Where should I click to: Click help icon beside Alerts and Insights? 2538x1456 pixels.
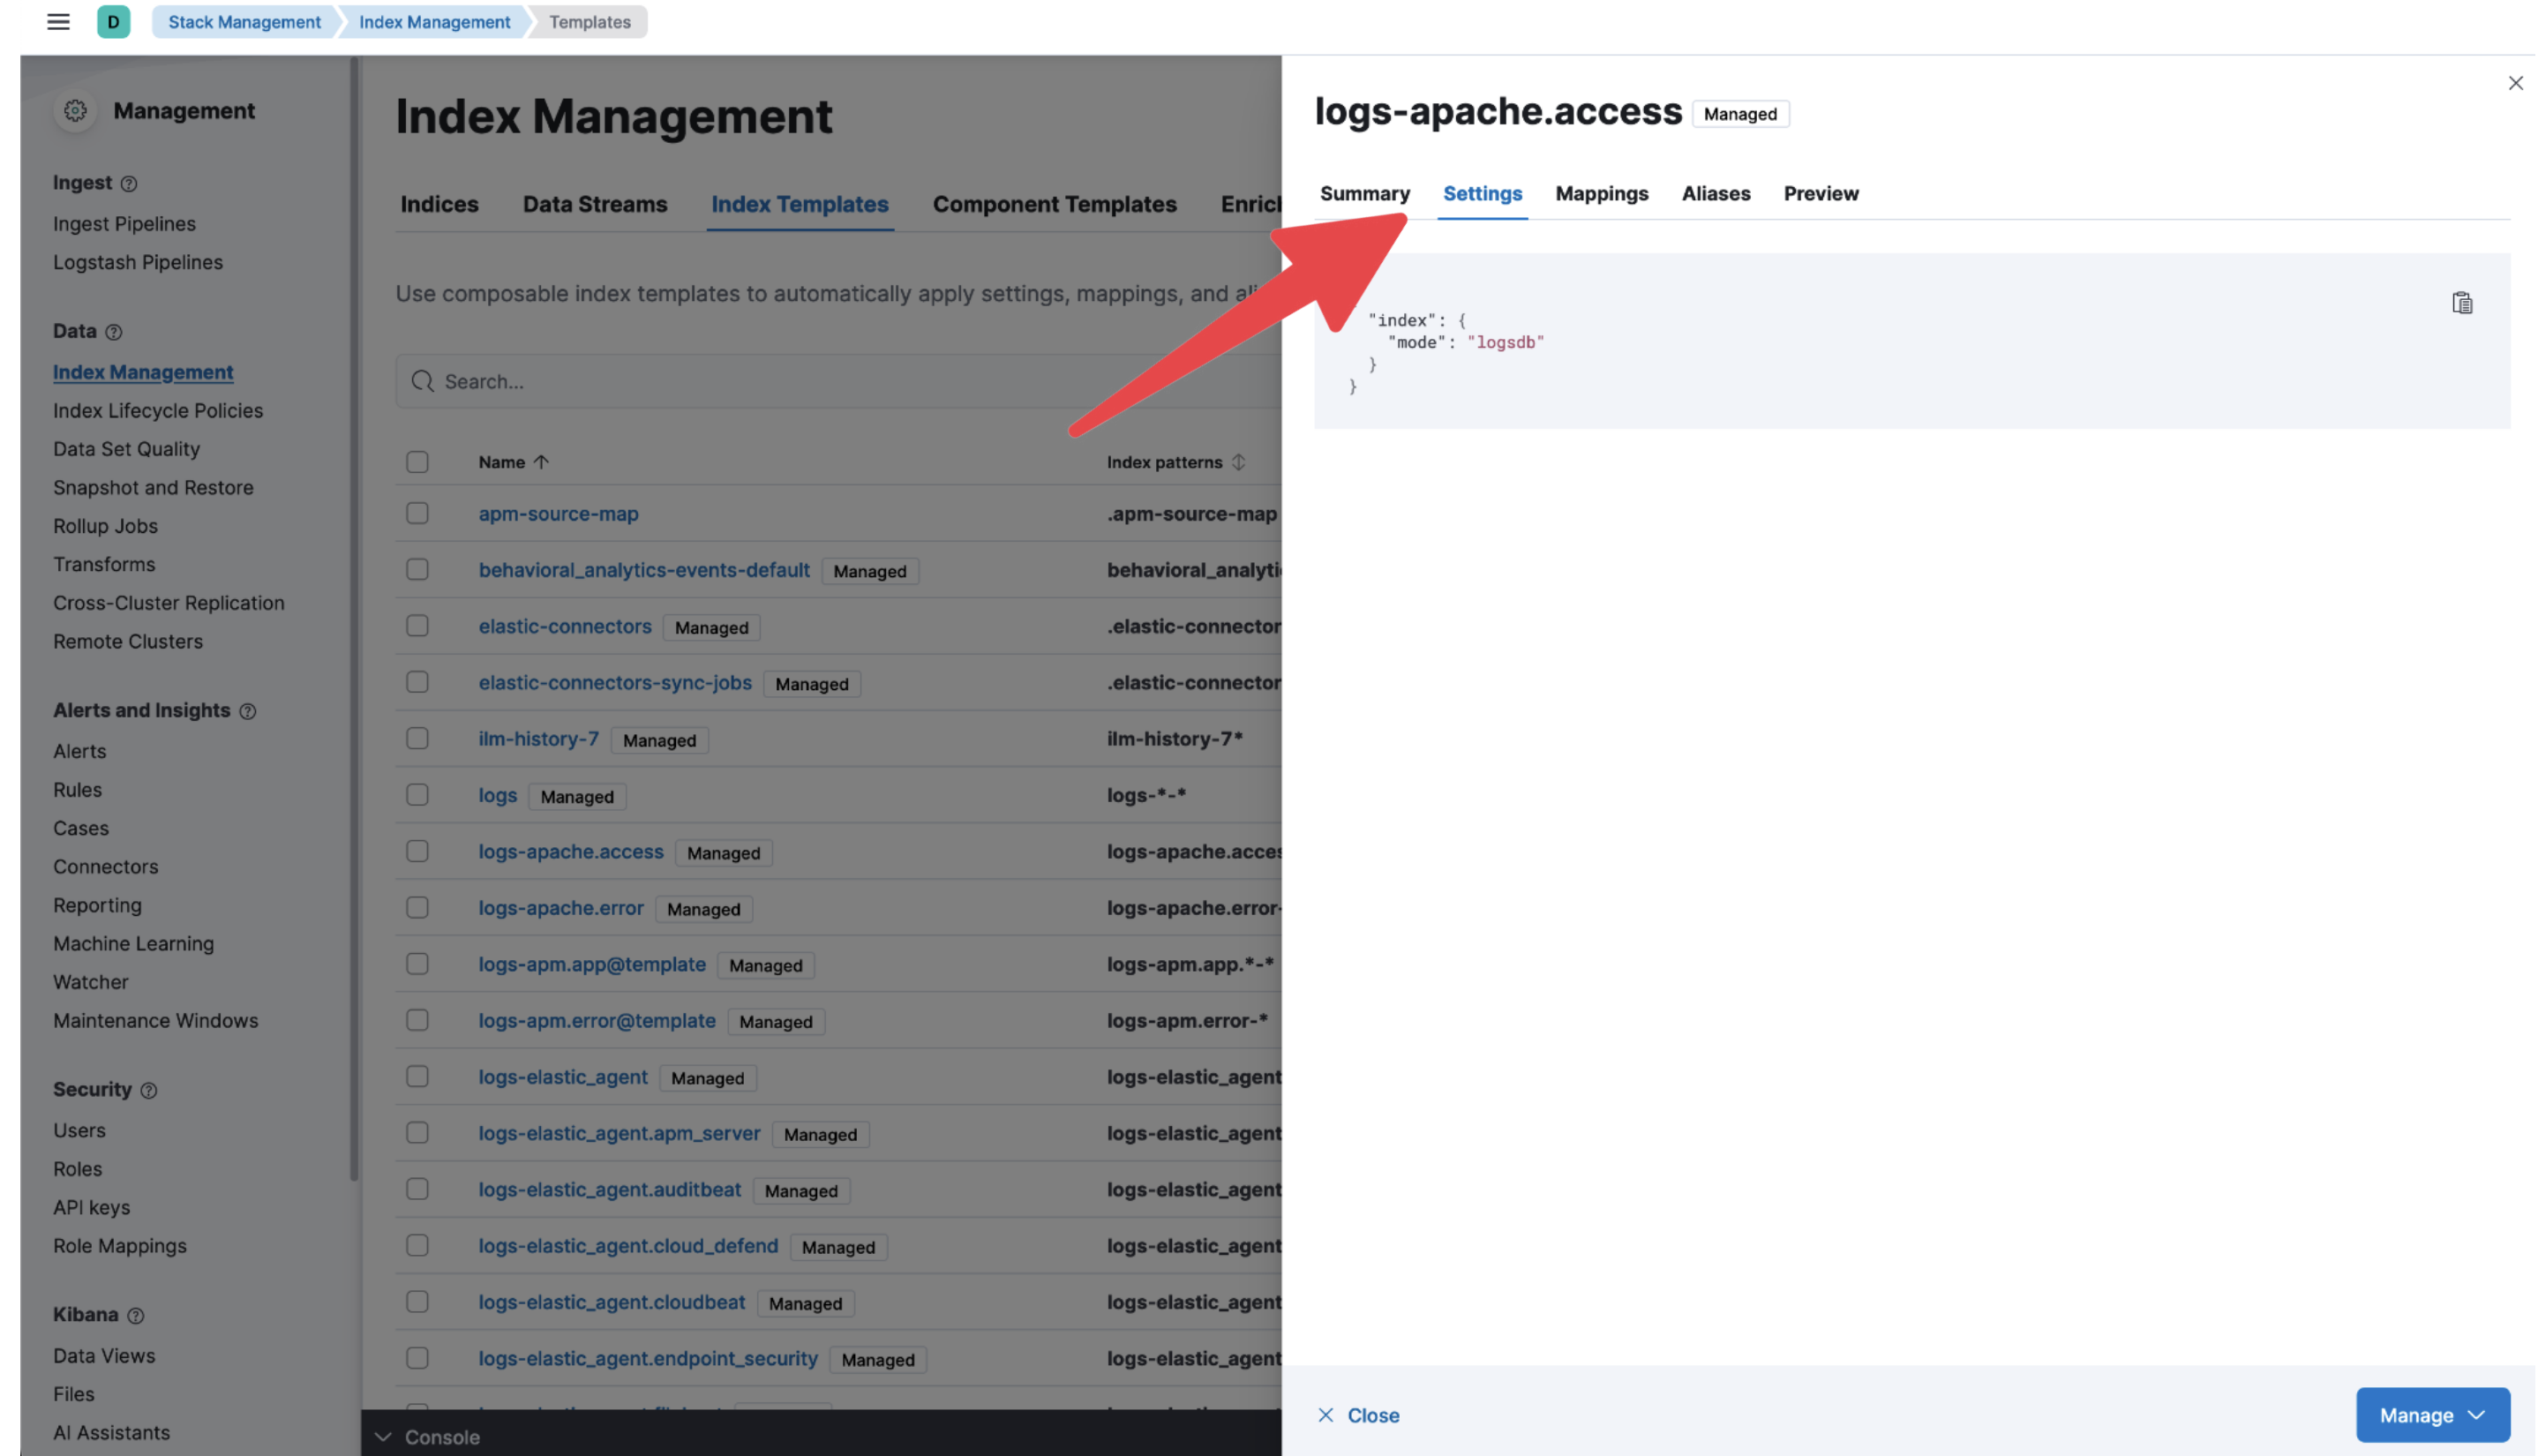248,711
